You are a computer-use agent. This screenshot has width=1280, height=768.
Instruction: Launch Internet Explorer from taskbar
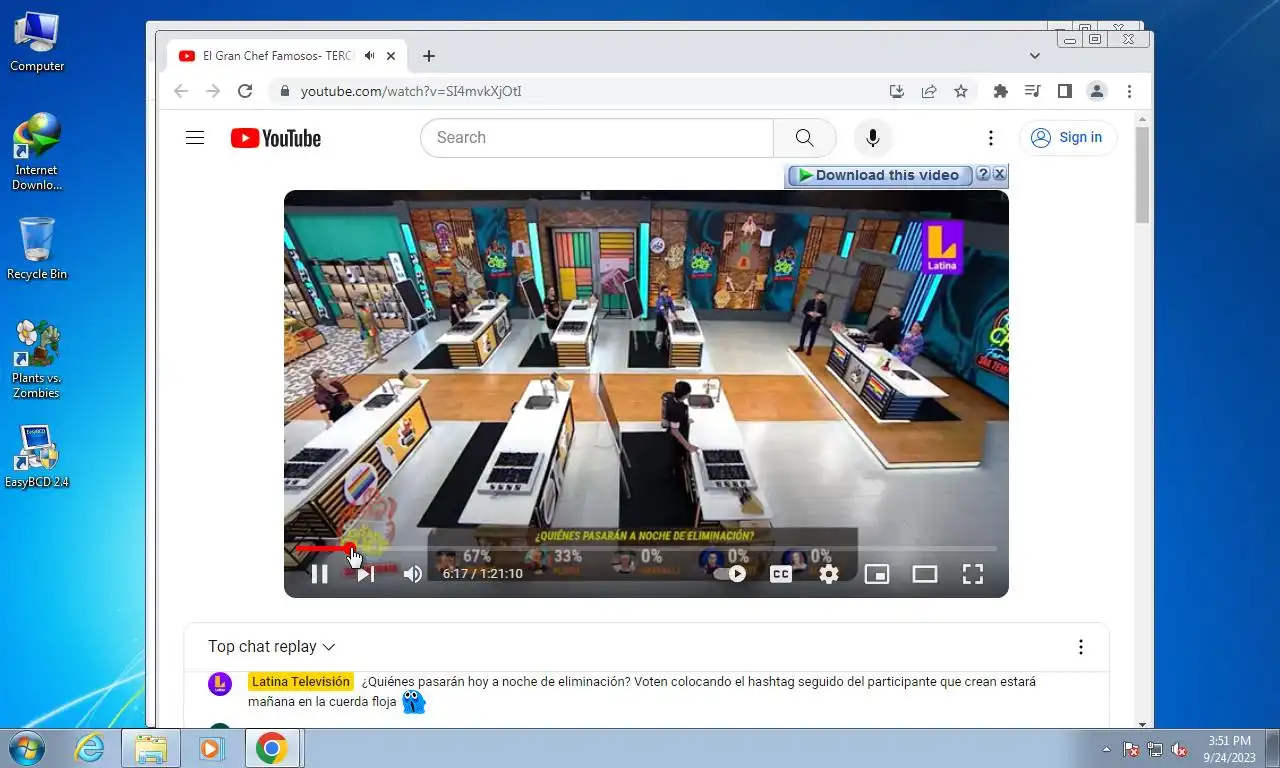click(89, 748)
